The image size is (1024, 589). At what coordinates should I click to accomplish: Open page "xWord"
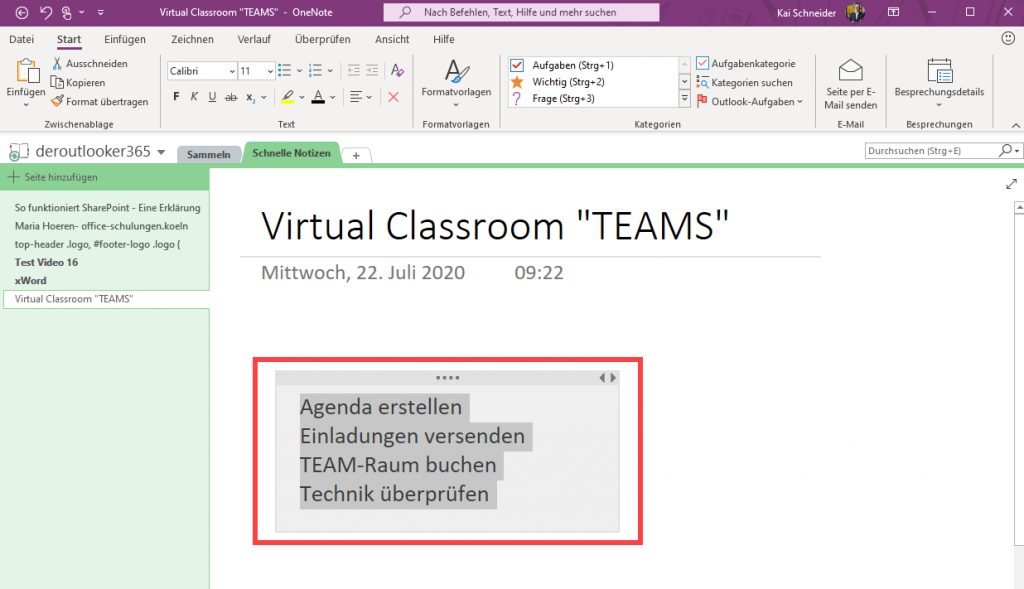(31, 280)
